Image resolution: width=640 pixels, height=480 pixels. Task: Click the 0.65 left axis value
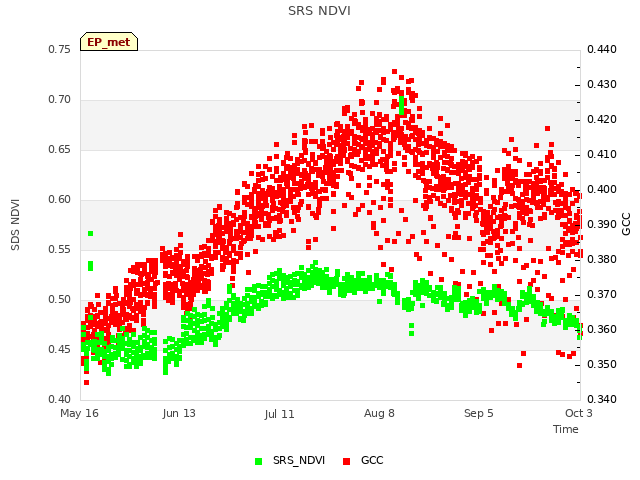tap(60, 149)
